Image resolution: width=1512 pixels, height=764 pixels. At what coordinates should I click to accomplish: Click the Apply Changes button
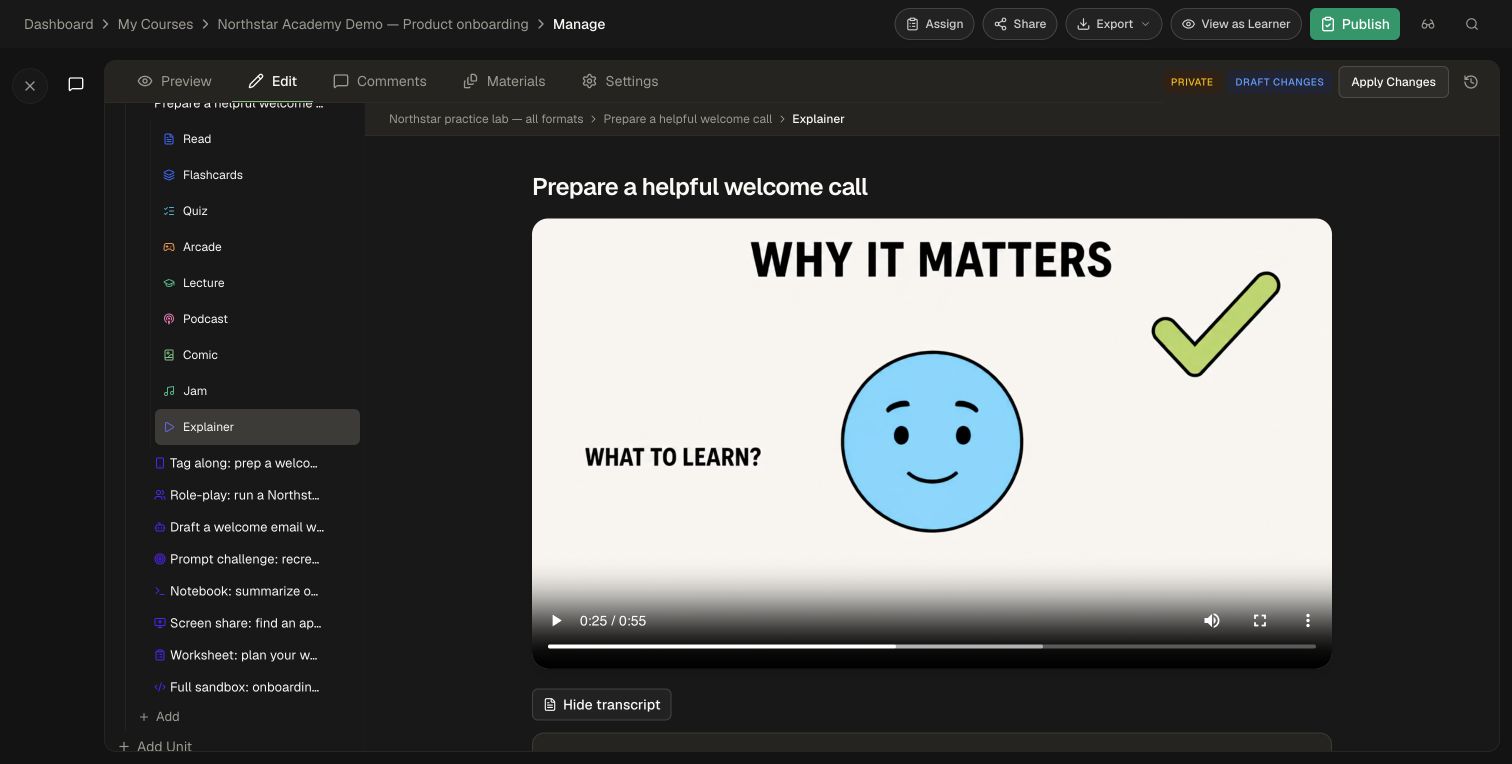click(1393, 82)
